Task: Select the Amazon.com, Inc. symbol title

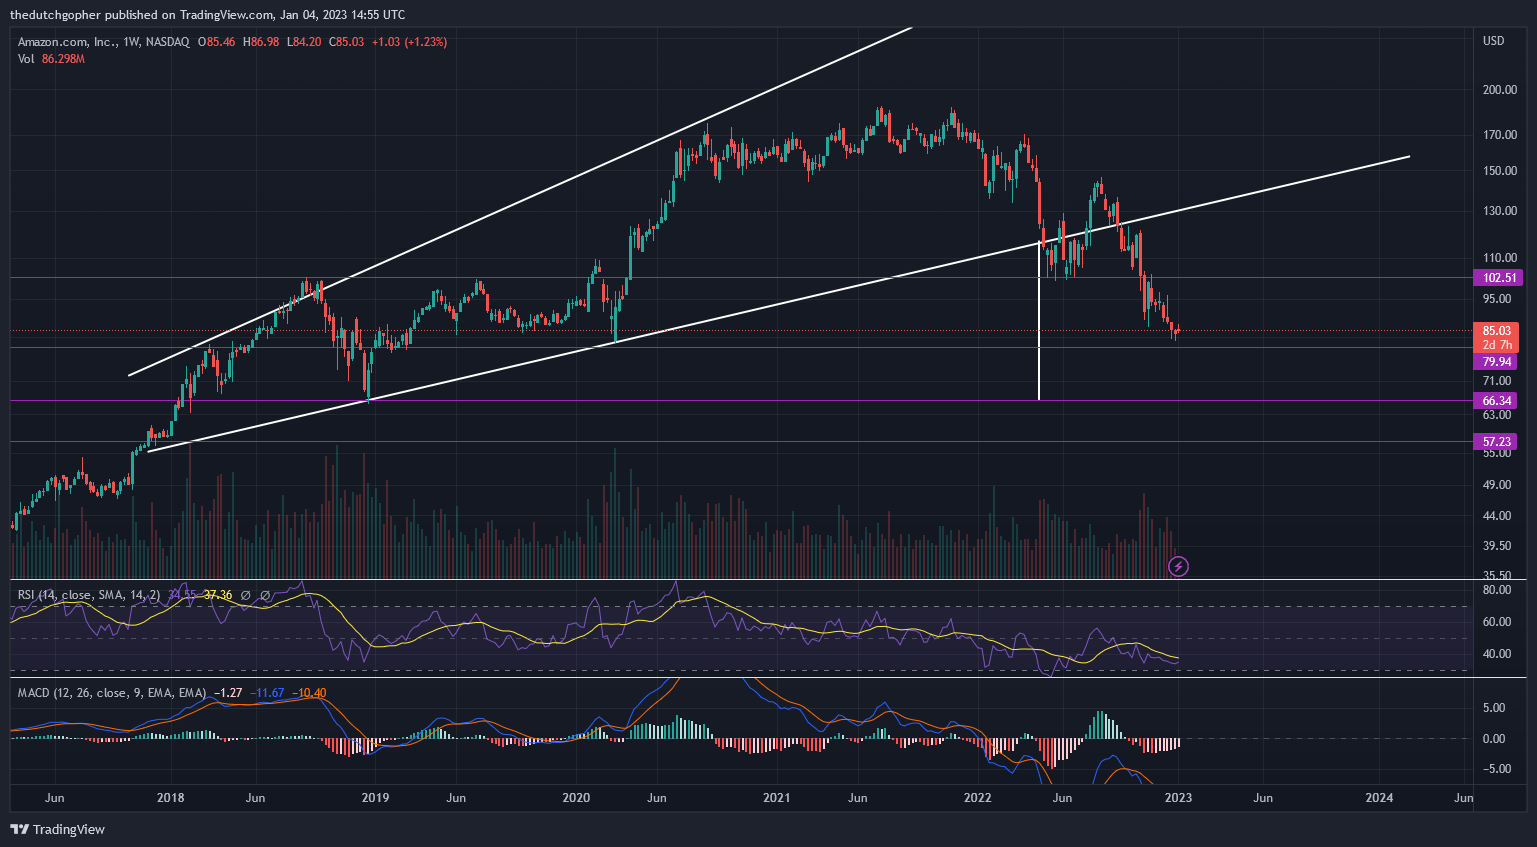Action: (65, 42)
